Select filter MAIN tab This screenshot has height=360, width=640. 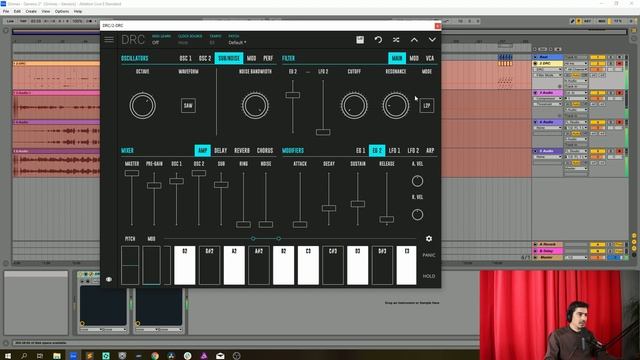click(x=397, y=58)
